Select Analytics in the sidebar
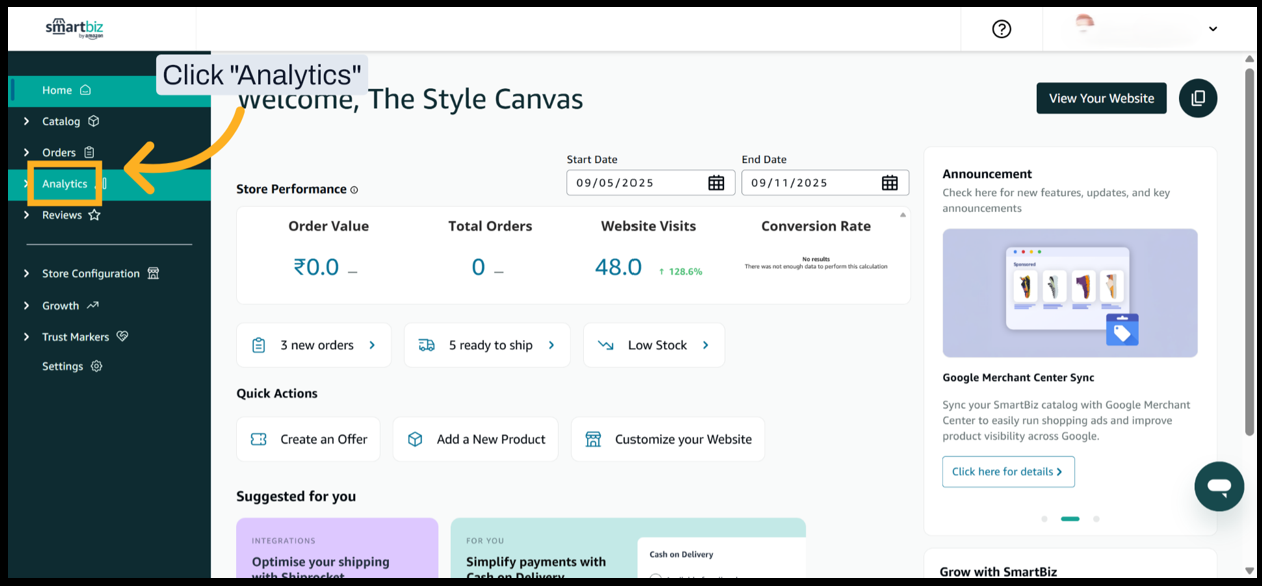The width and height of the screenshot is (1262, 586). click(x=65, y=184)
